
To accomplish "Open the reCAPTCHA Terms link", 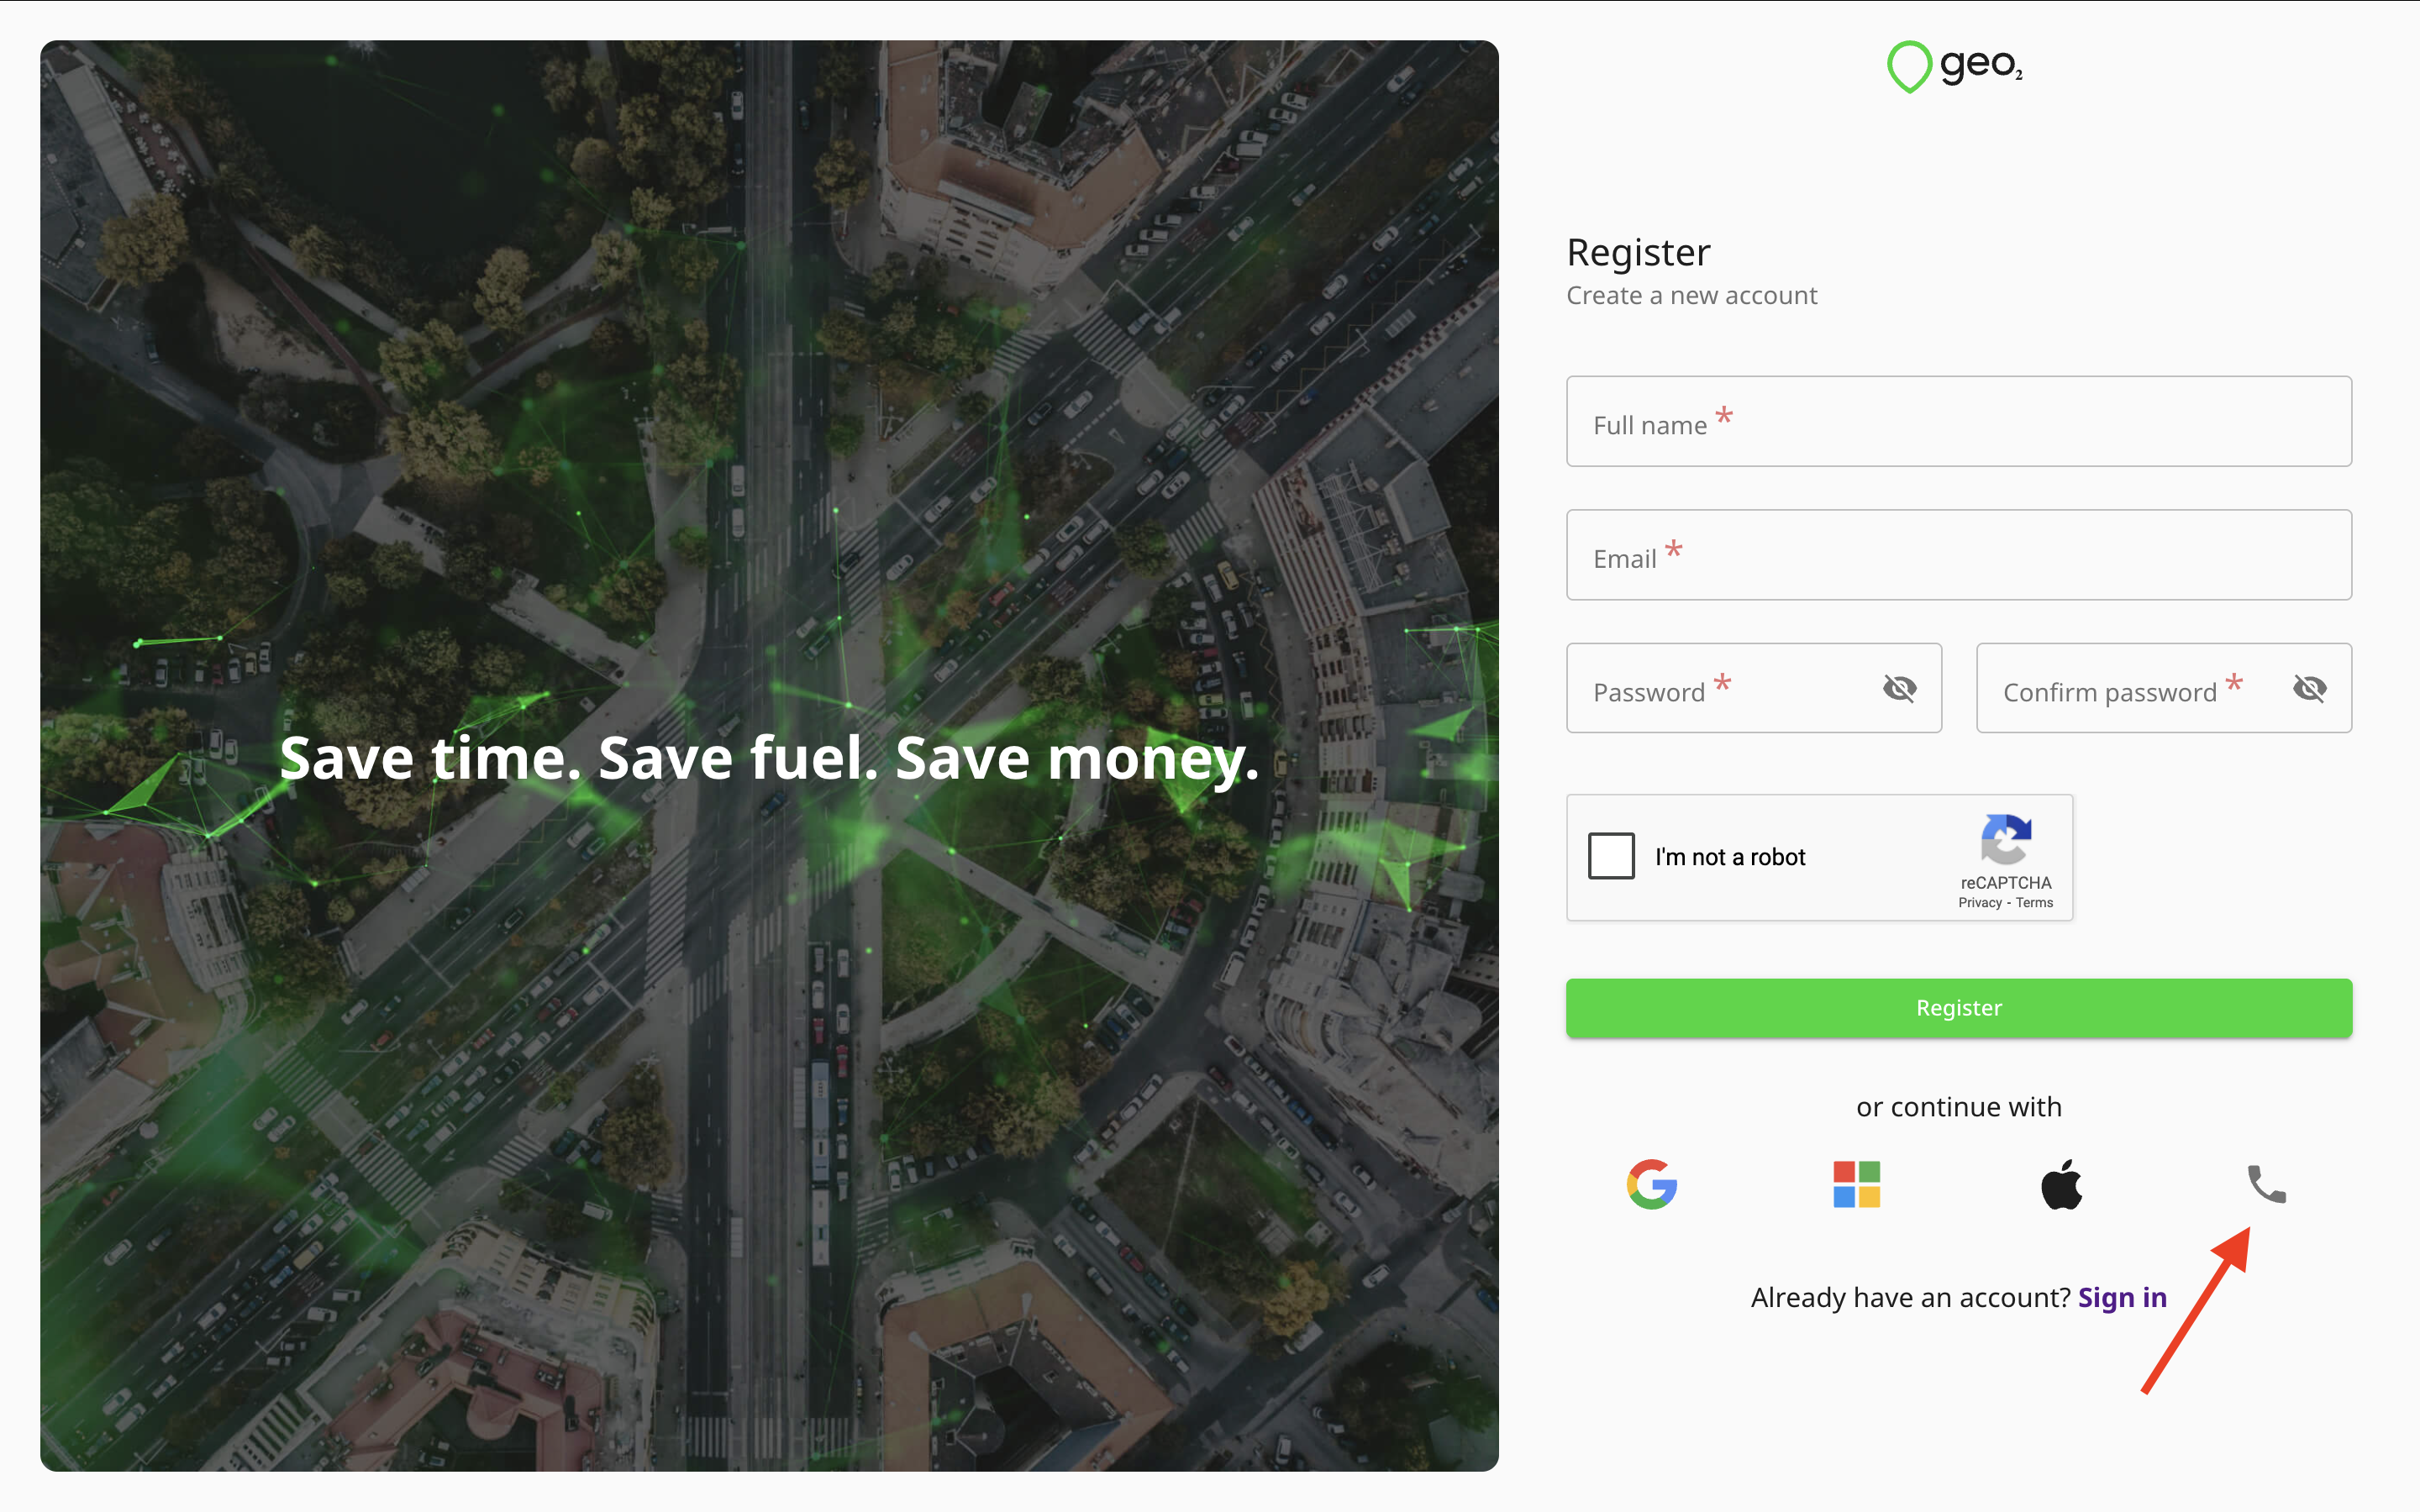I will tap(2034, 903).
